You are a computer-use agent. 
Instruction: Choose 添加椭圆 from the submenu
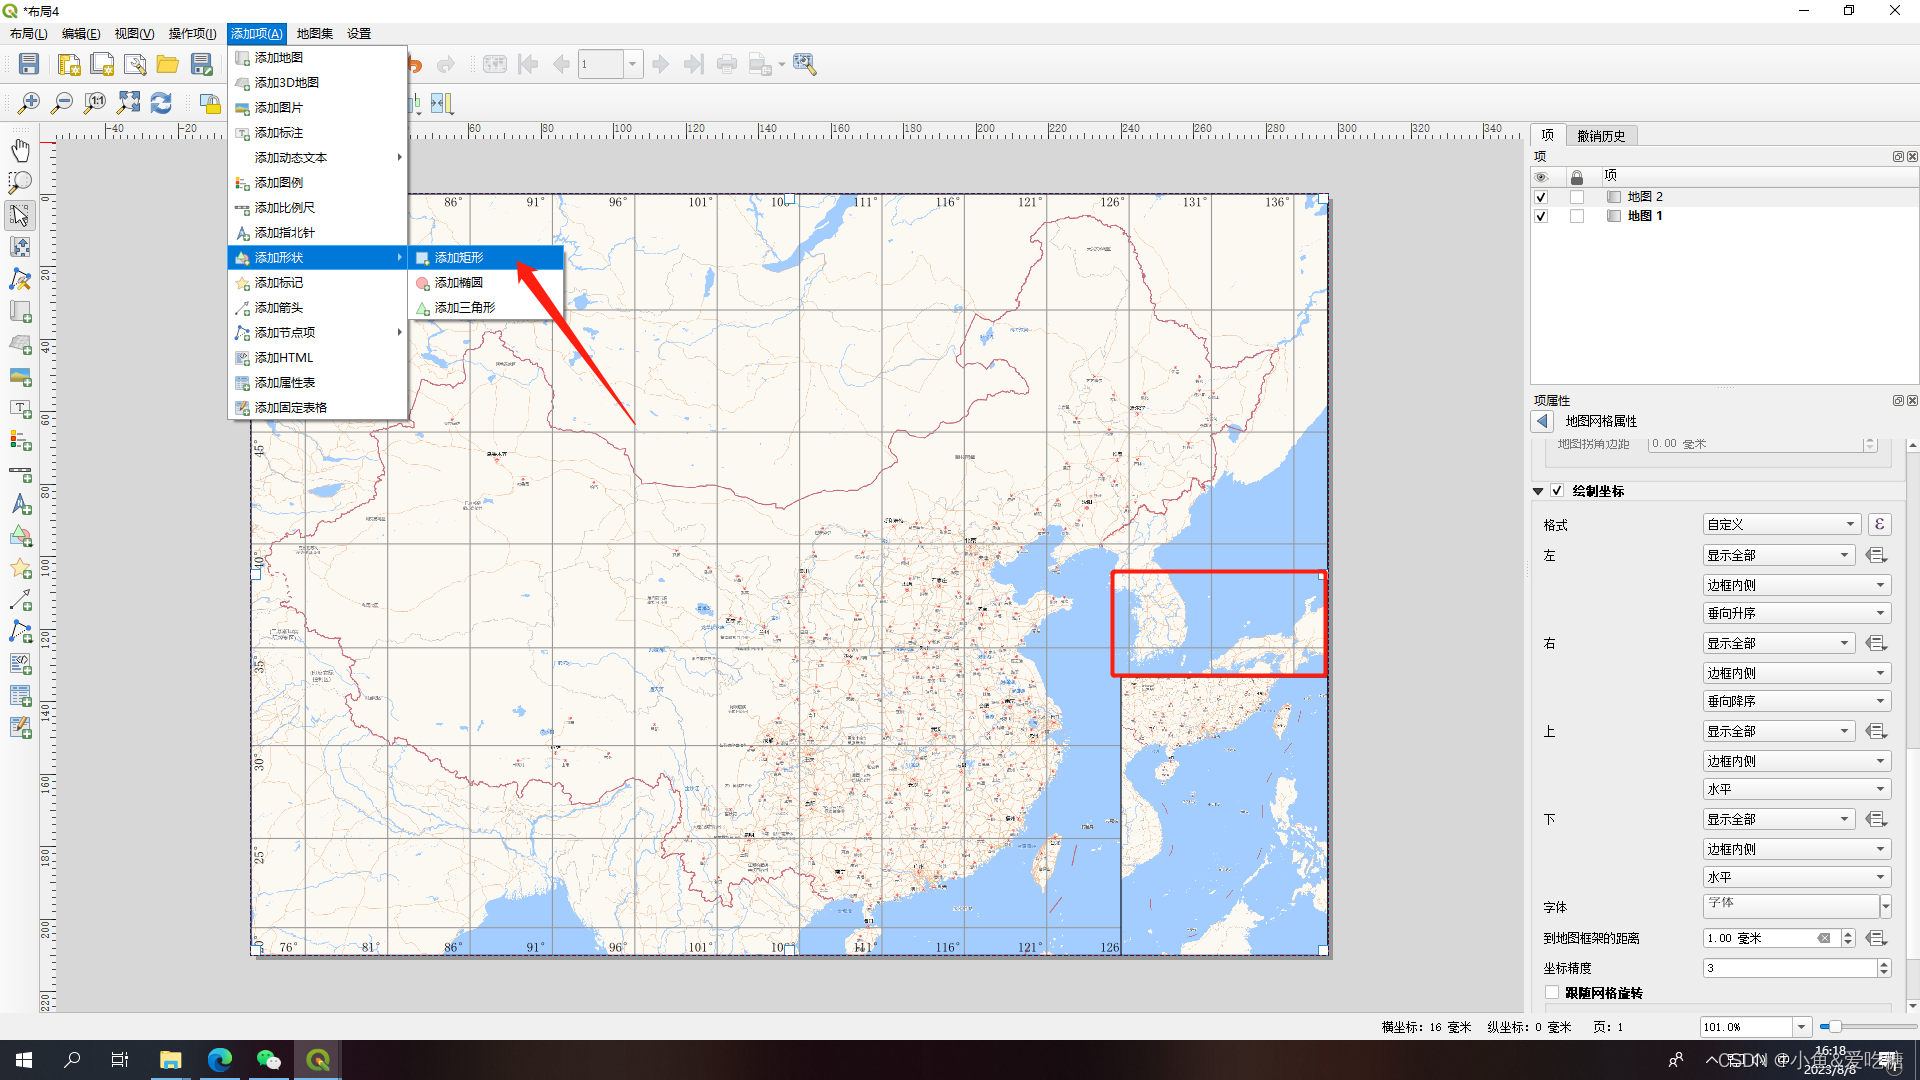coord(486,283)
